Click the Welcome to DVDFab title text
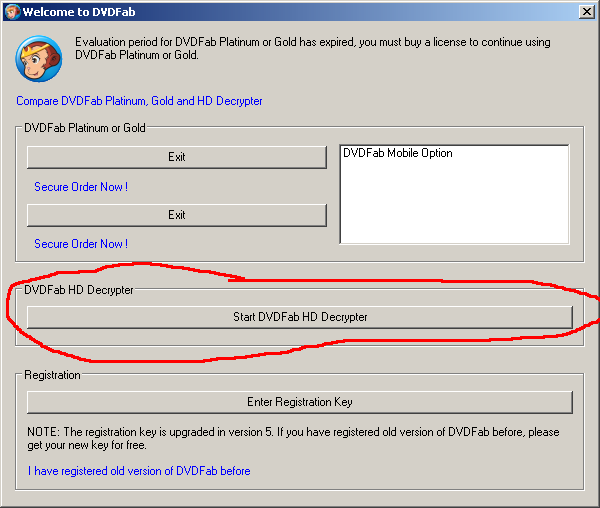The image size is (600, 508). [79, 12]
